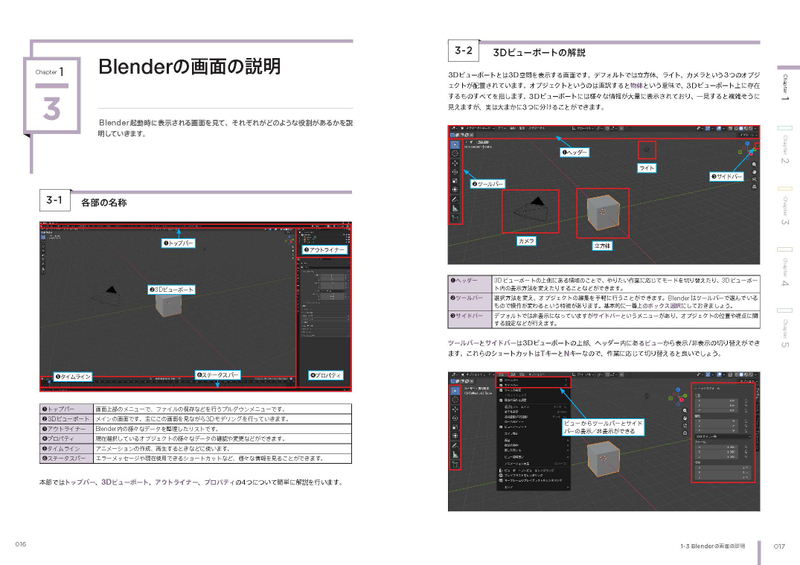Open transform orientation dropdown in labeled viewport header

[583, 128]
